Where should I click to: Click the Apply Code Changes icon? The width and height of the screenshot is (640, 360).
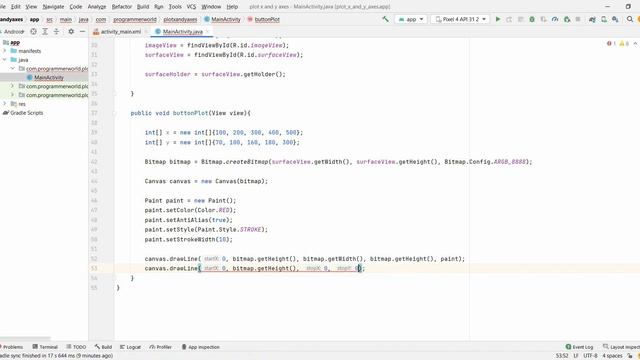pos(520,19)
